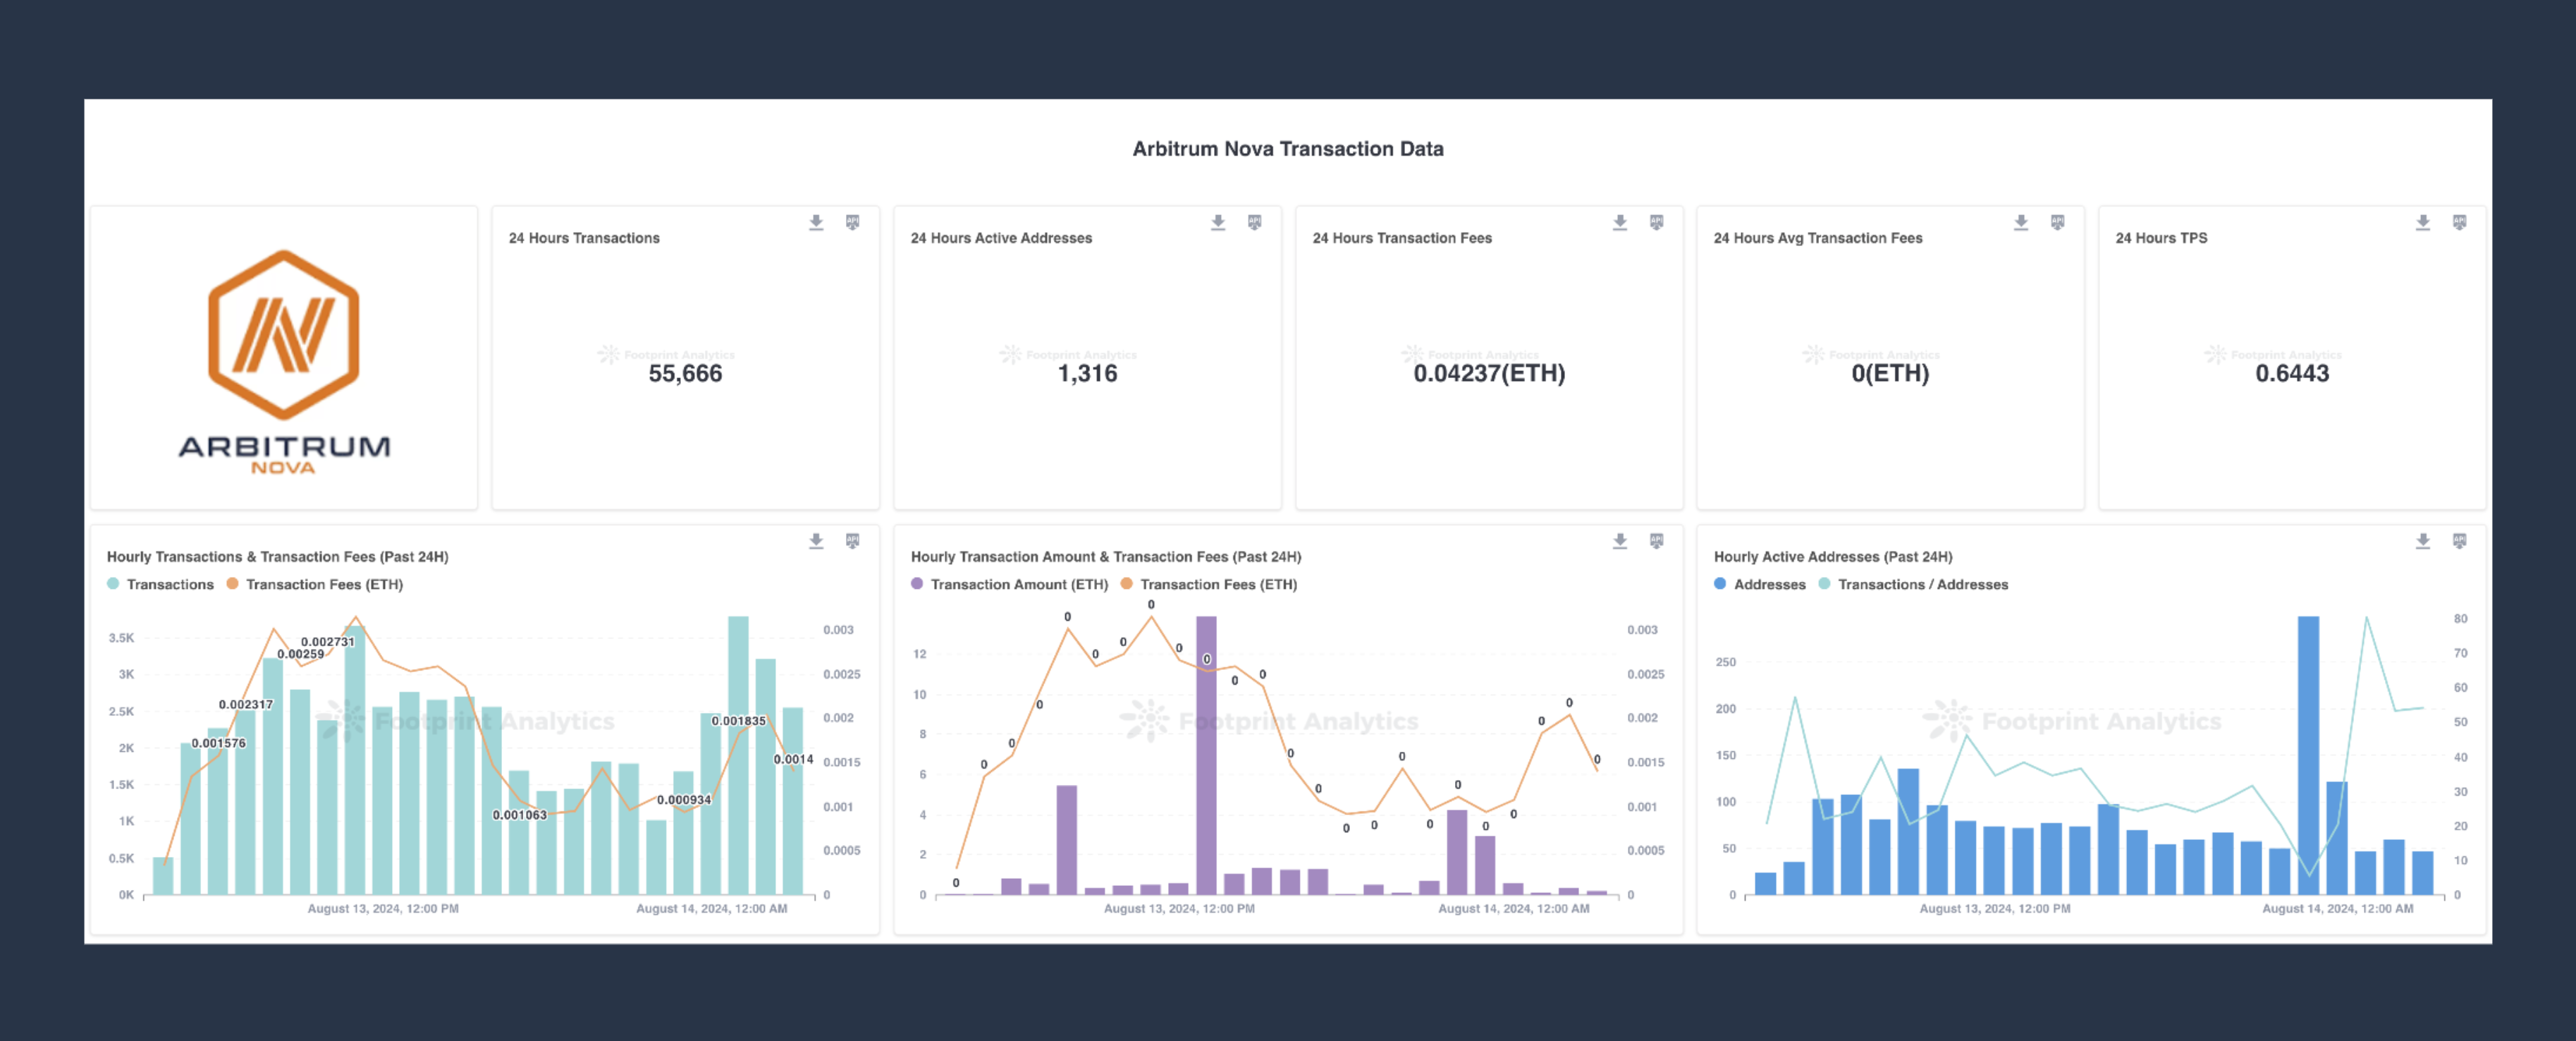Viewport: 2576px width, 1041px height.
Task: Click the API icon on the Hourly Transaction Amount chart
Action: [1656, 540]
